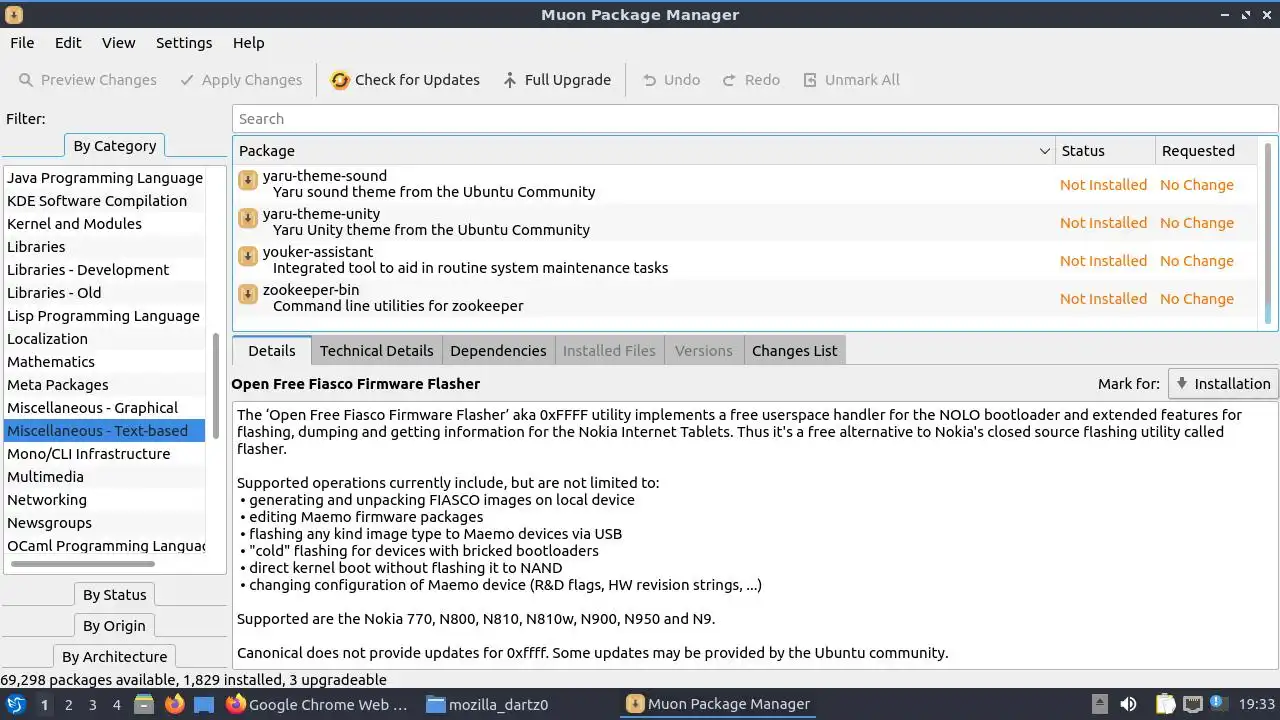Click the Check for Updates icon

340,80
